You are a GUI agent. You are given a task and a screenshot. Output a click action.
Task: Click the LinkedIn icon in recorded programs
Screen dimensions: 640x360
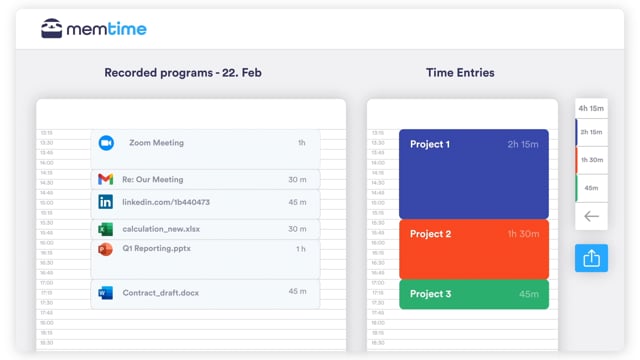[x=105, y=202]
